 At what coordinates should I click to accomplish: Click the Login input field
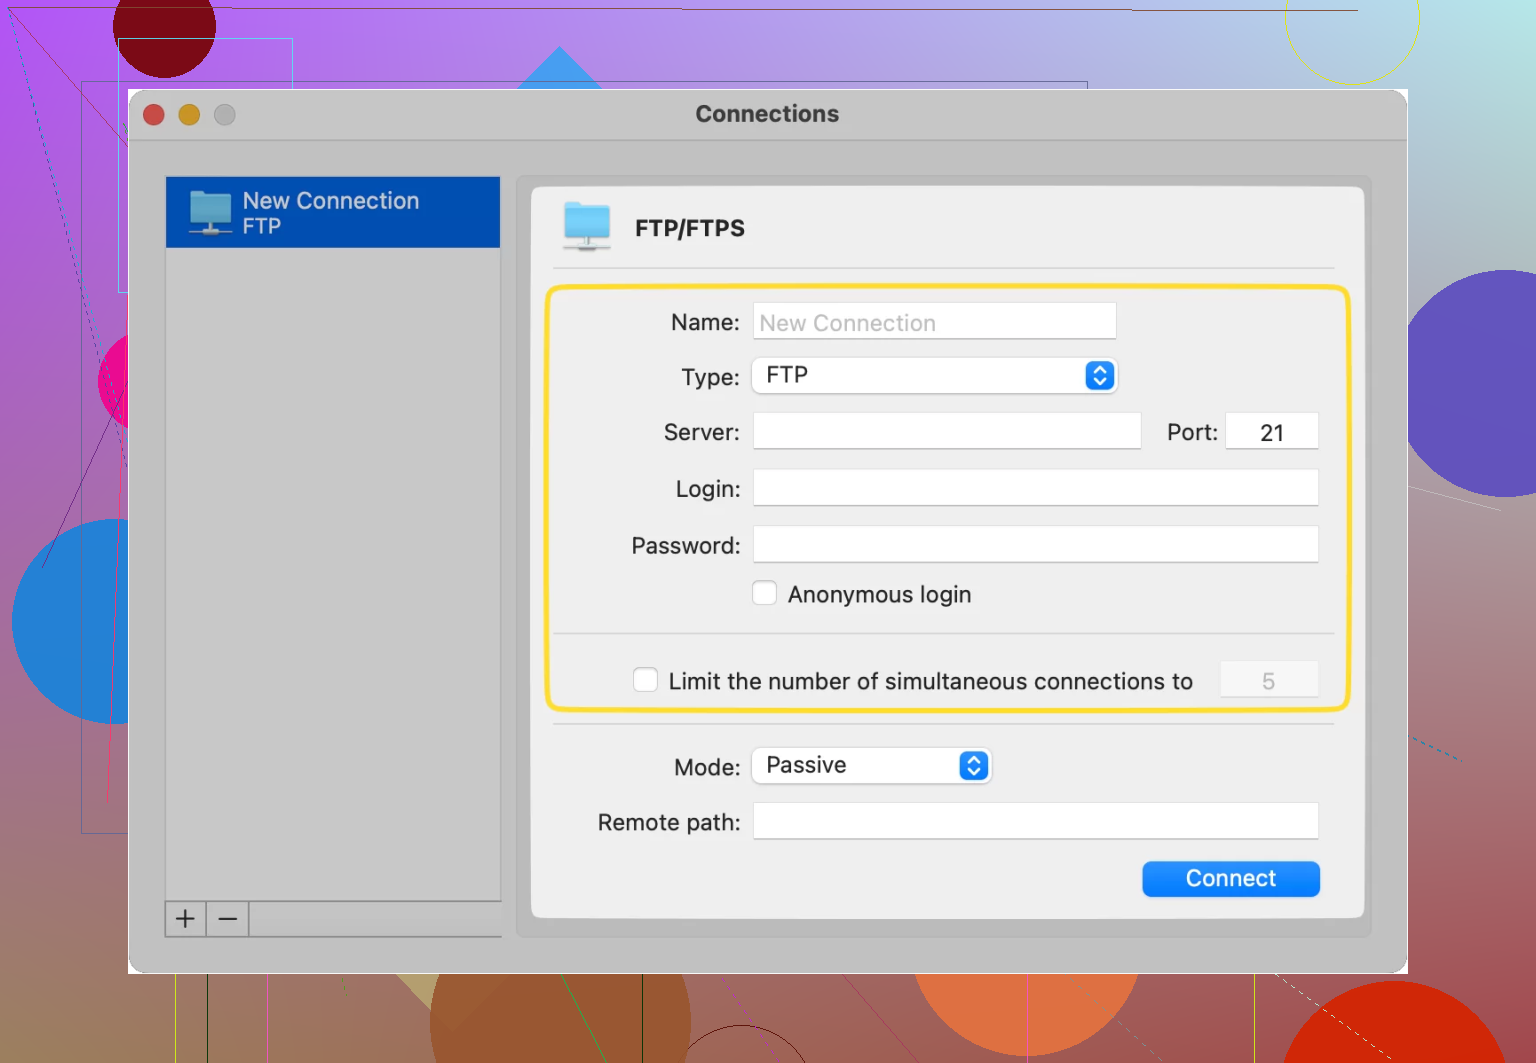[x=1035, y=487]
